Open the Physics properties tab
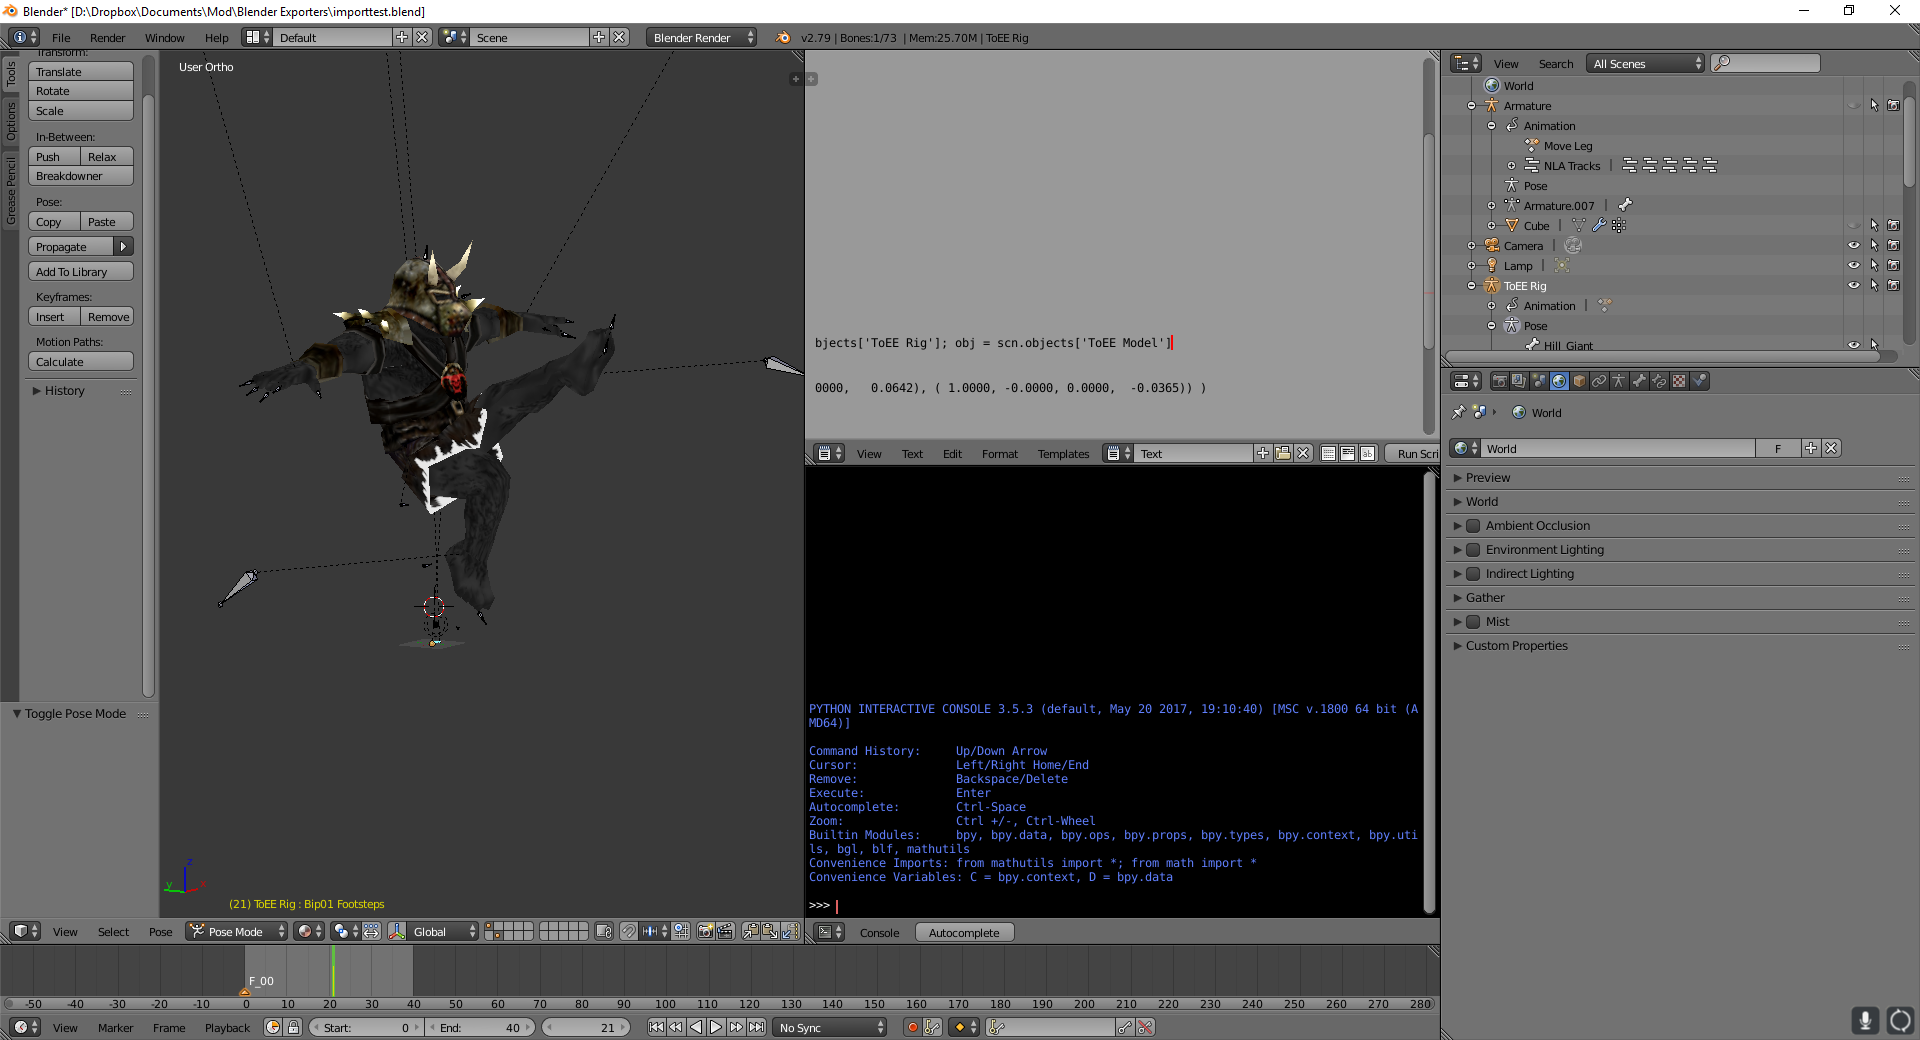 [x=1699, y=381]
